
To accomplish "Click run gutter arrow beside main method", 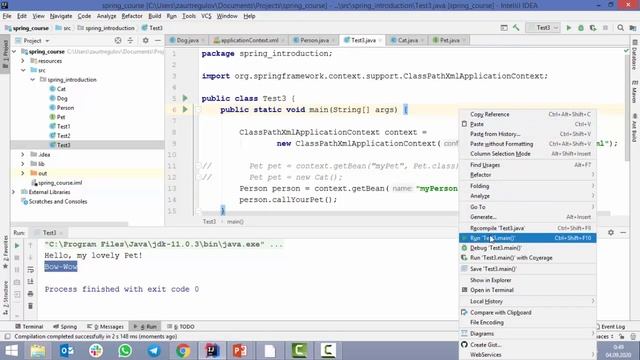I will [x=185, y=109].
